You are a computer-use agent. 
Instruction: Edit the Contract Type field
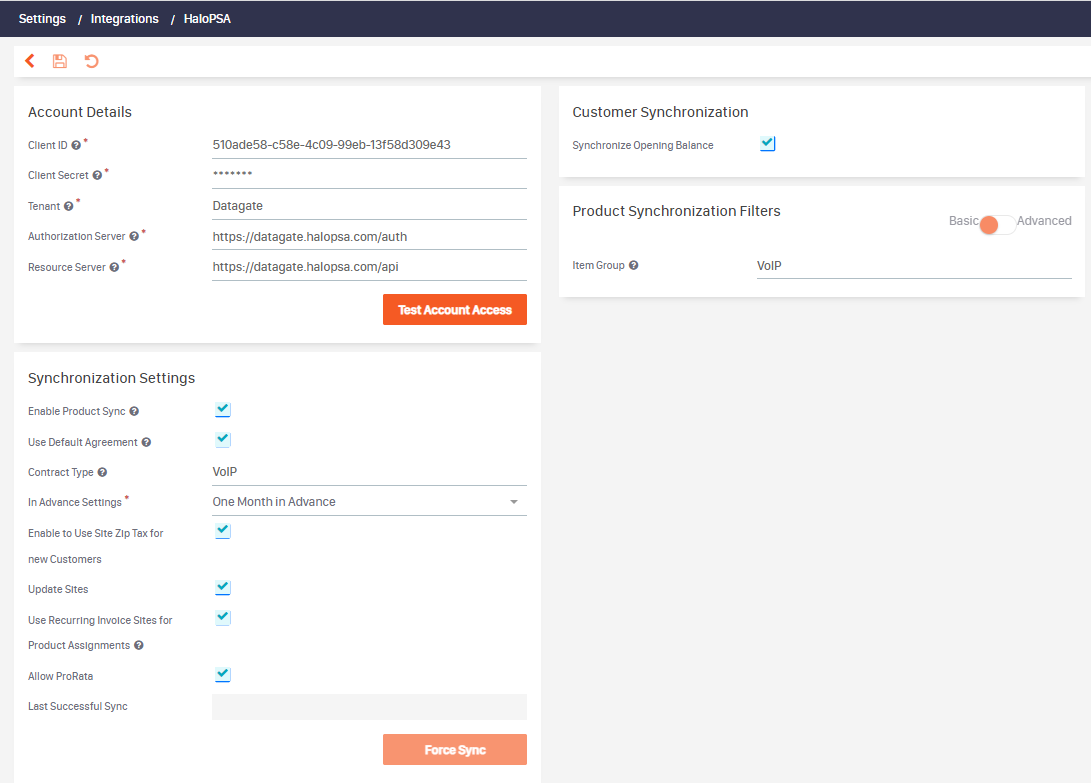pos(369,472)
